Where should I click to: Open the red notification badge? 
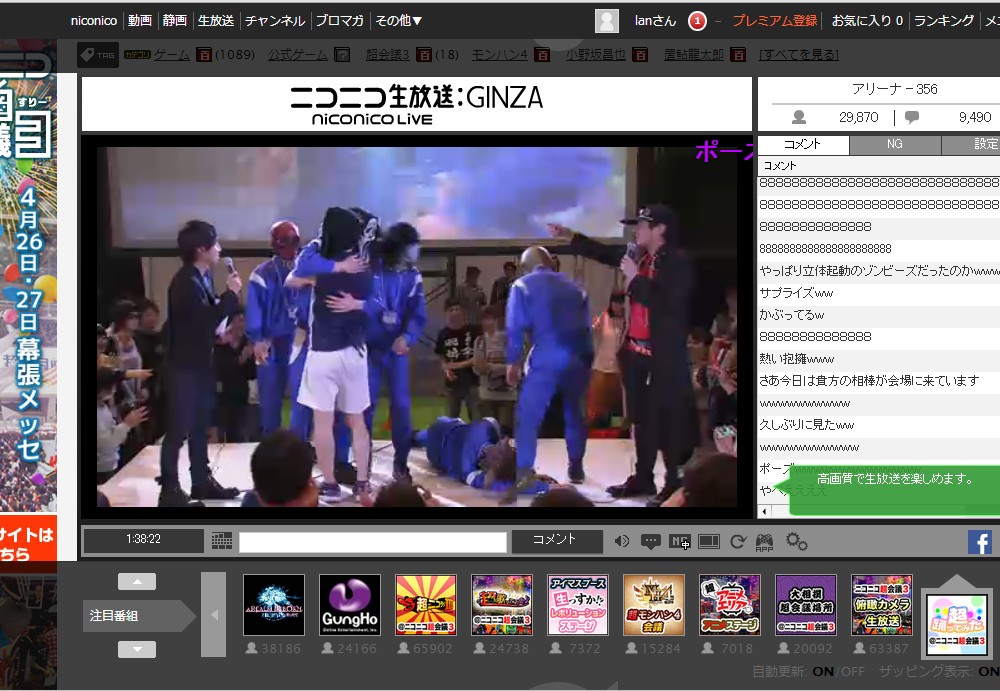coord(697,21)
